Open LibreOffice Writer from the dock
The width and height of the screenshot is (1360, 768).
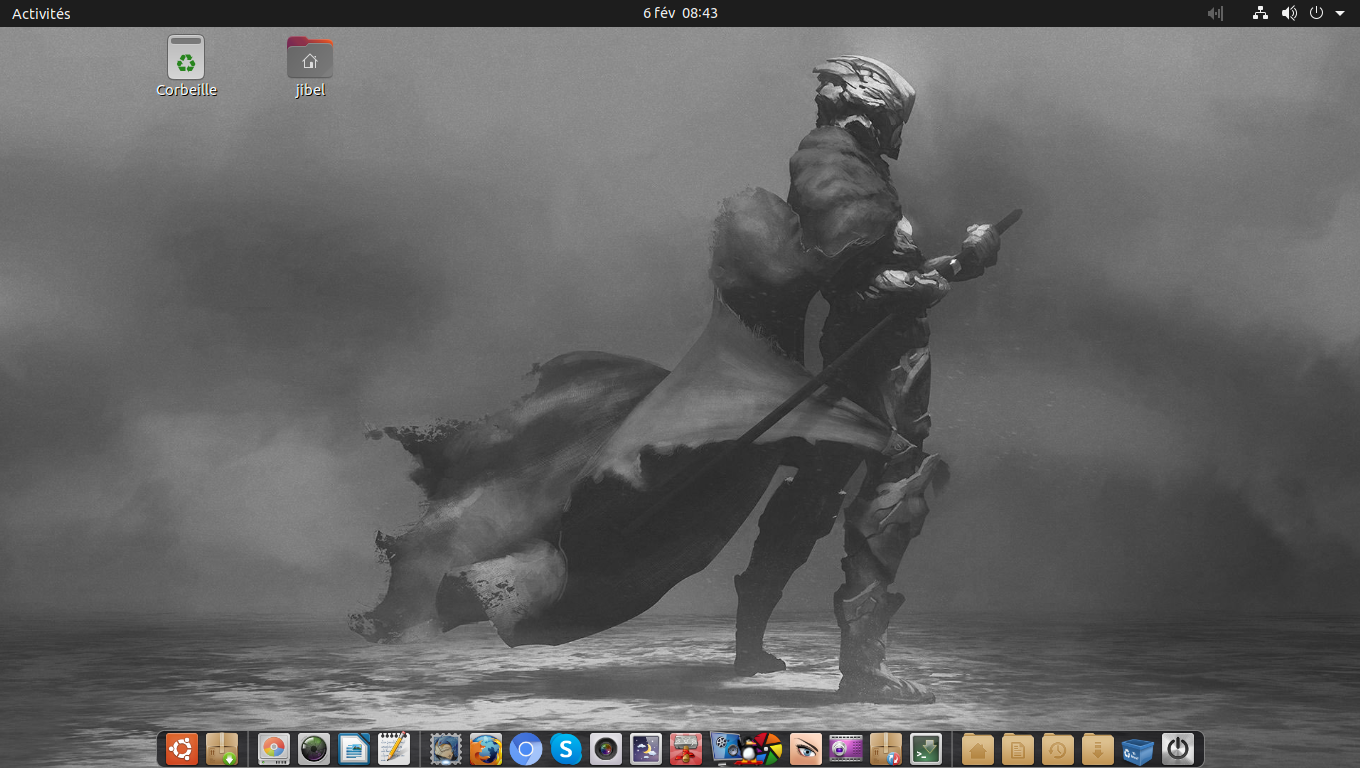coord(354,748)
